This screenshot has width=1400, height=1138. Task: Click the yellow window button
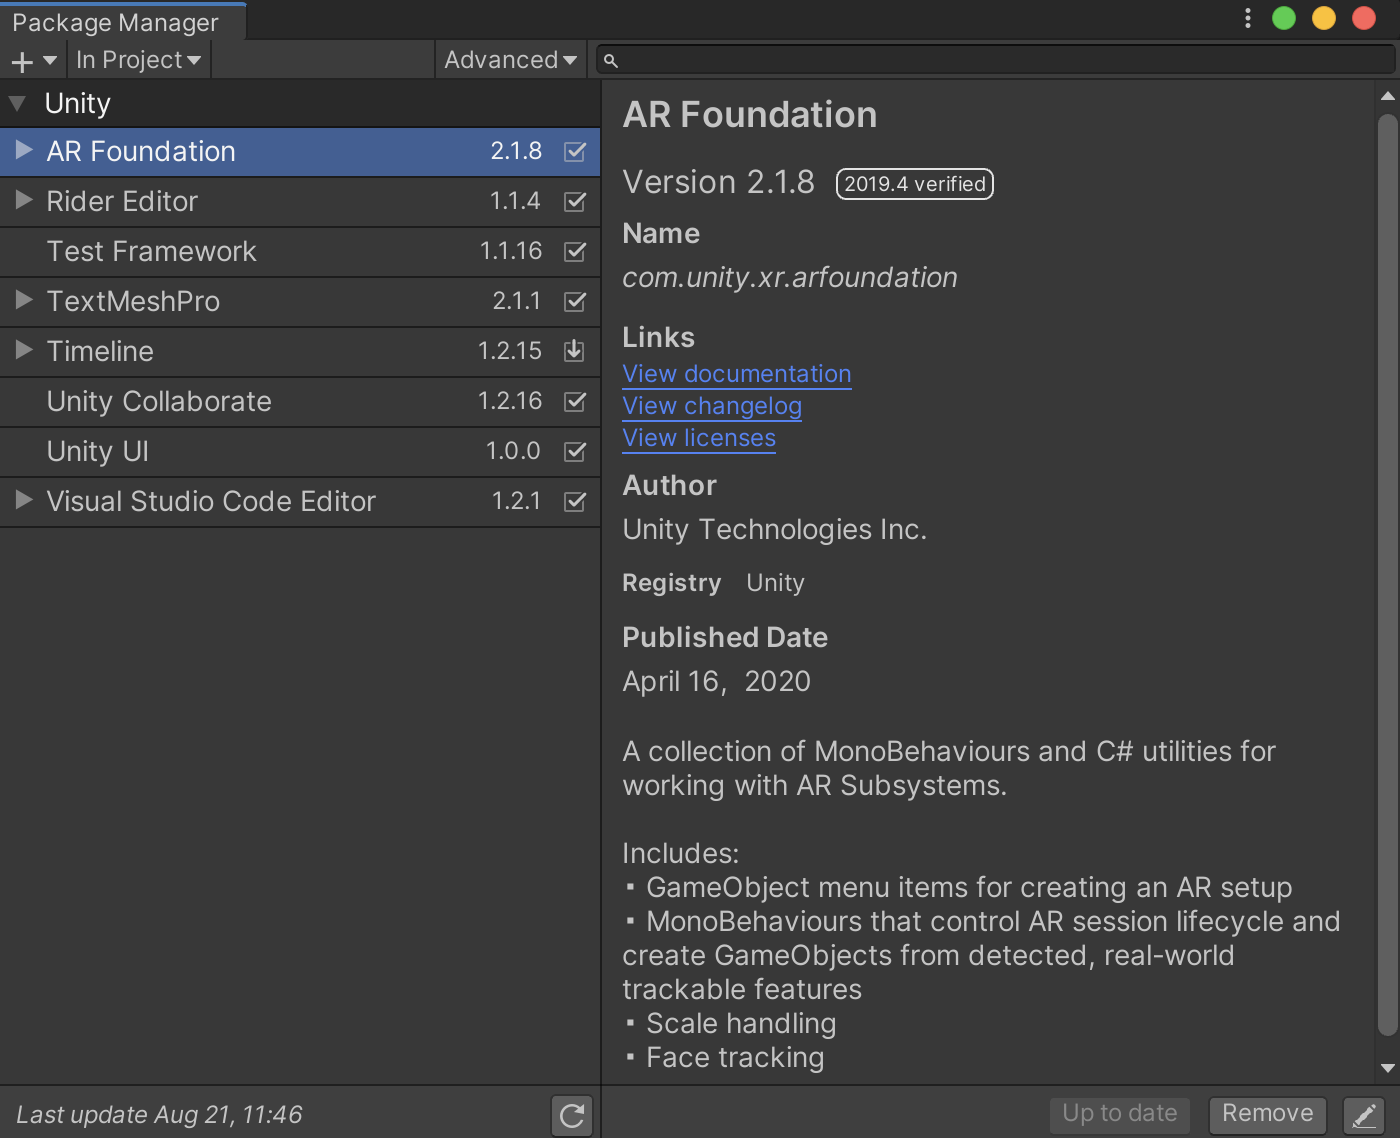[x=1324, y=18]
